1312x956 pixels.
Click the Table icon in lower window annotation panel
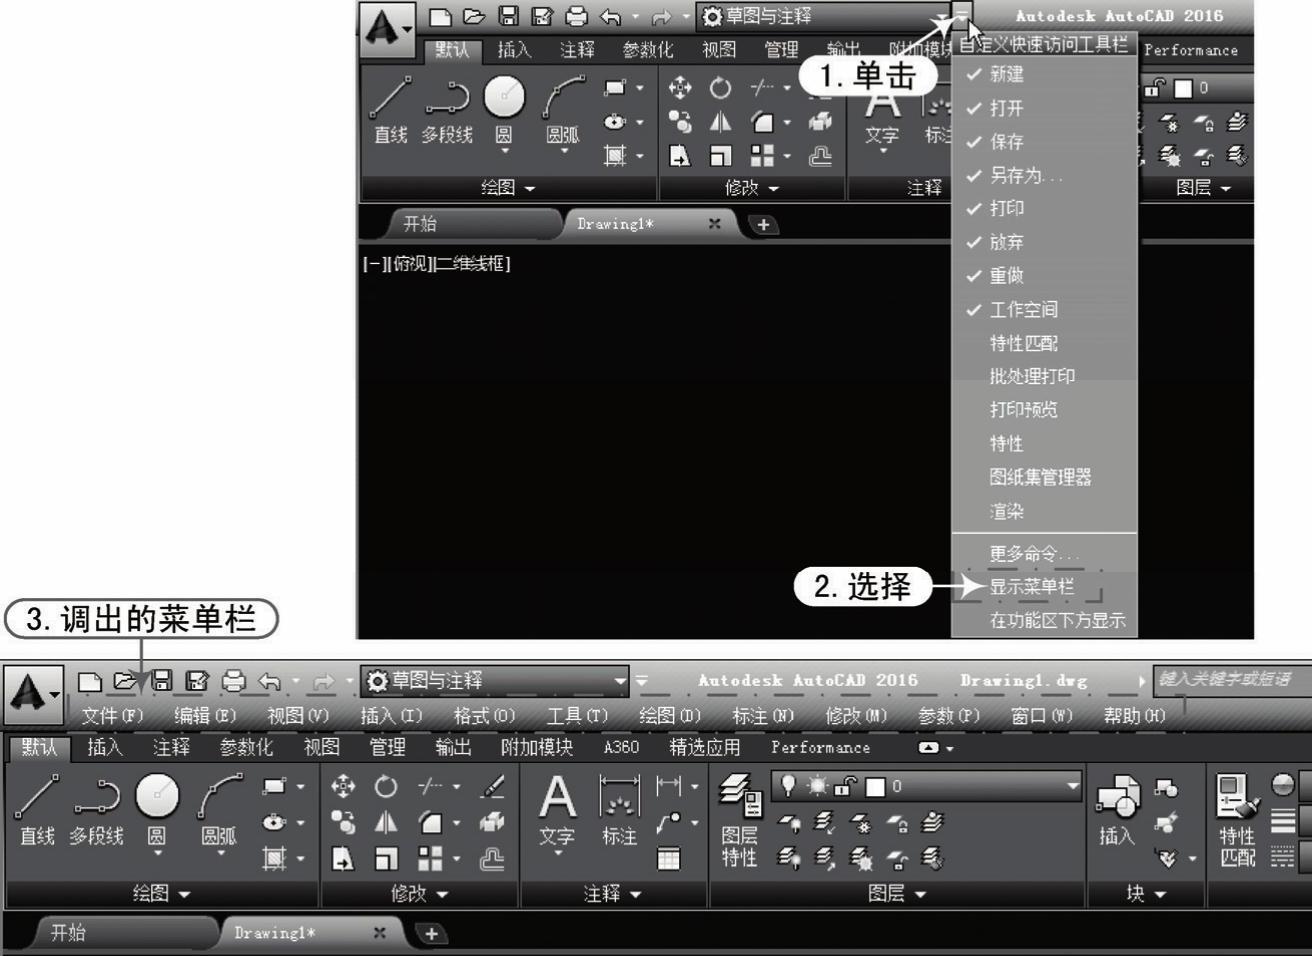point(668,858)
